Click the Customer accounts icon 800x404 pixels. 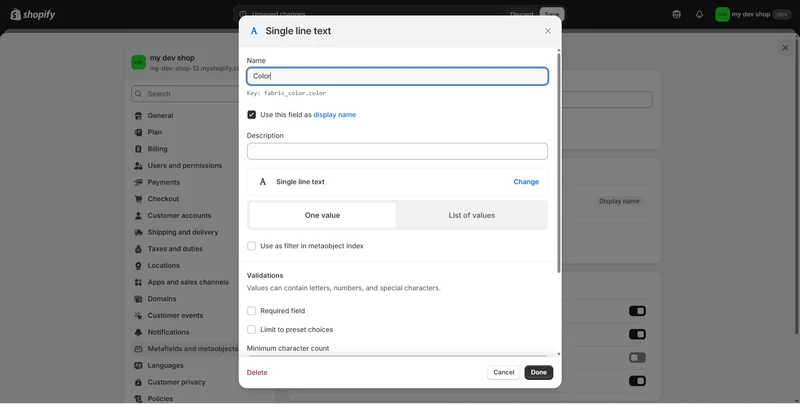[138, 216]
